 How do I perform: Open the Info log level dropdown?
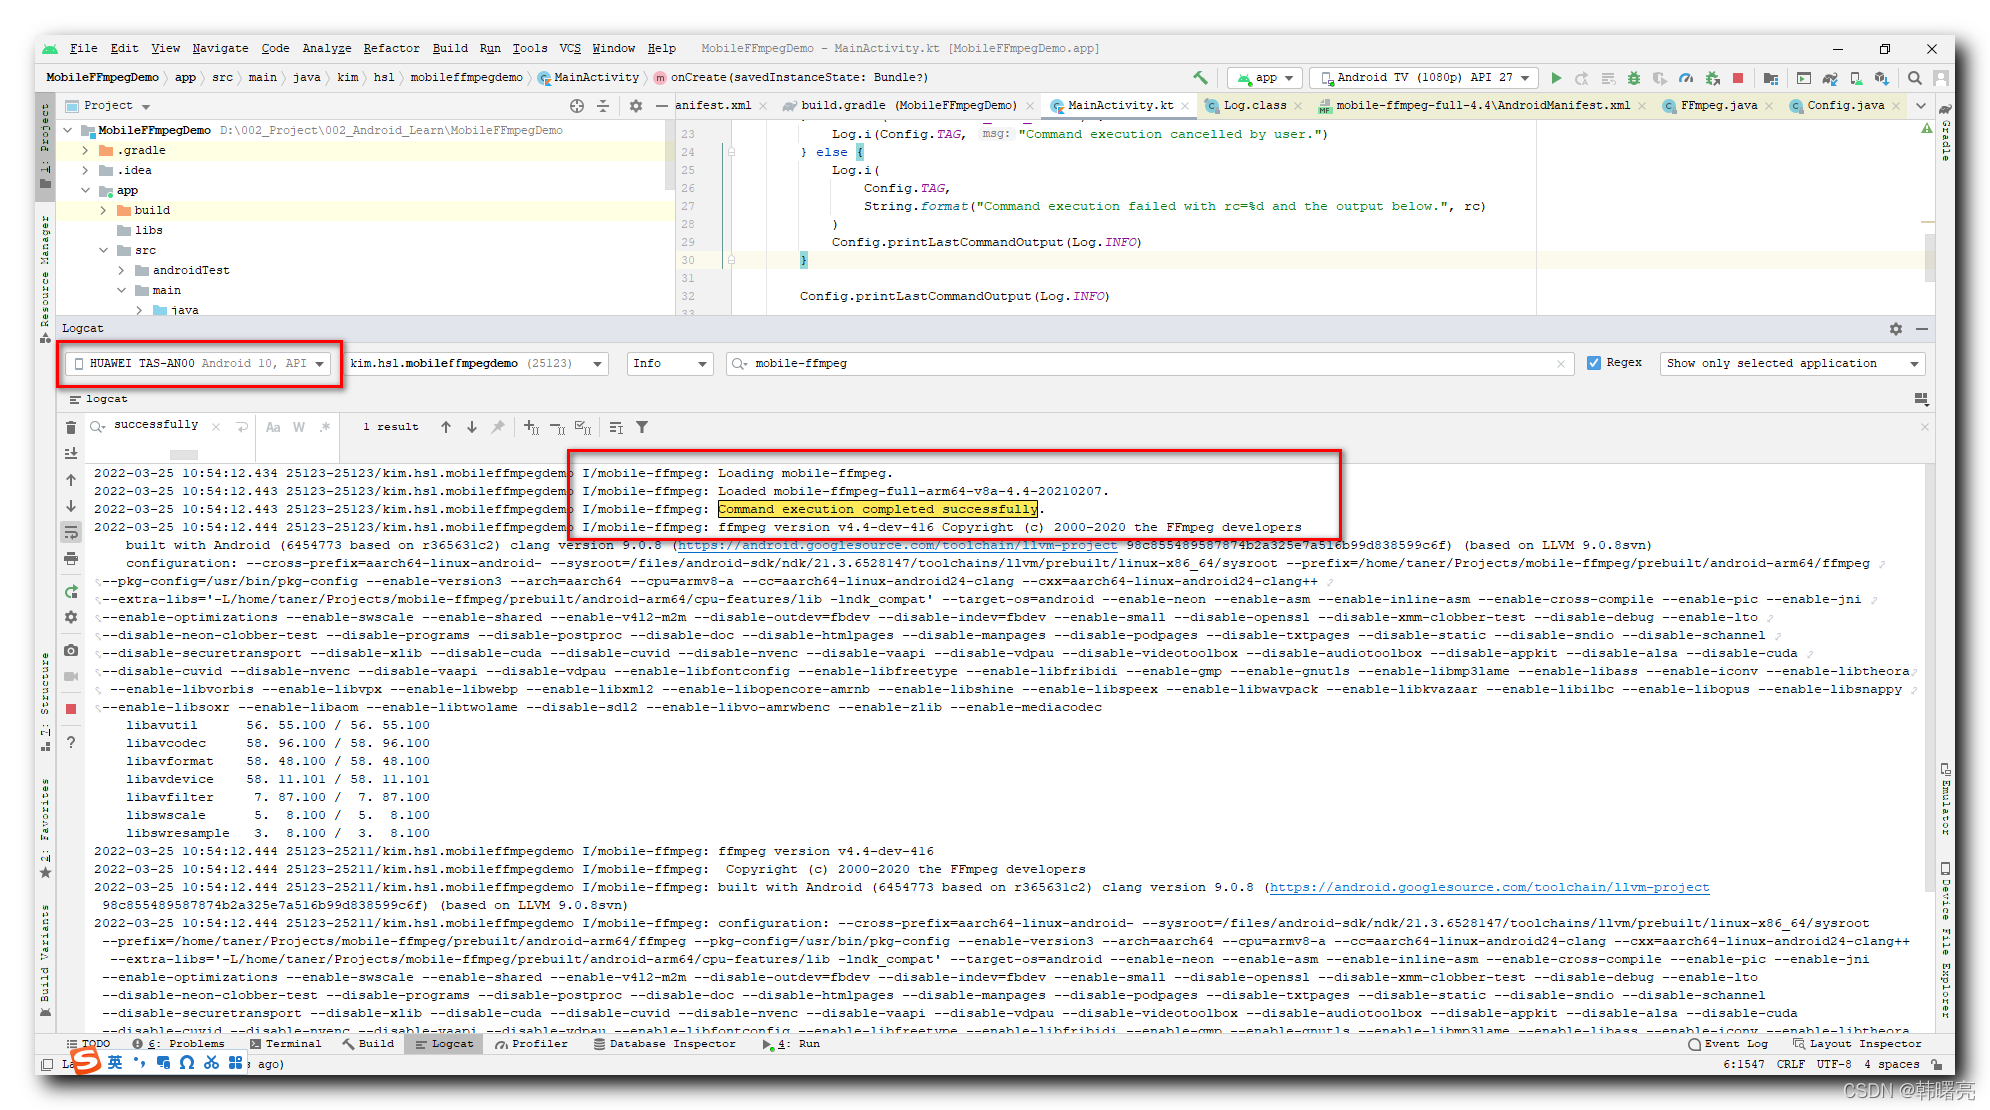pyautogui.click(x=669, y=363)
